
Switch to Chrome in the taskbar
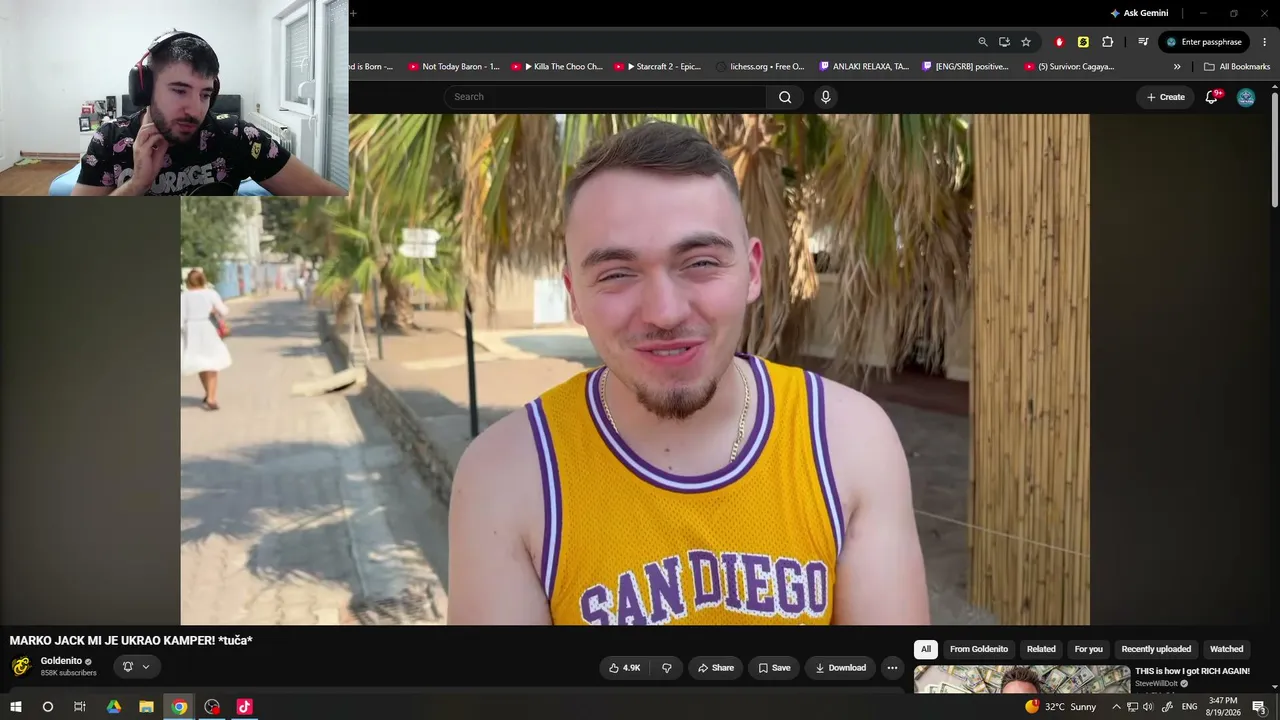(x=179, y=707)
